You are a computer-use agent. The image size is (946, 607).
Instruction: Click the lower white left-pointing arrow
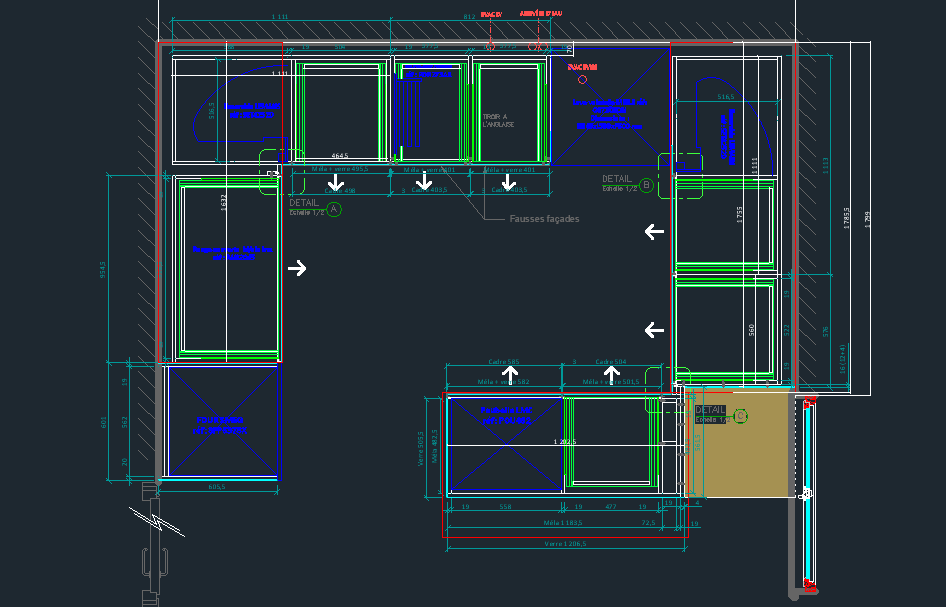point(654,330)
